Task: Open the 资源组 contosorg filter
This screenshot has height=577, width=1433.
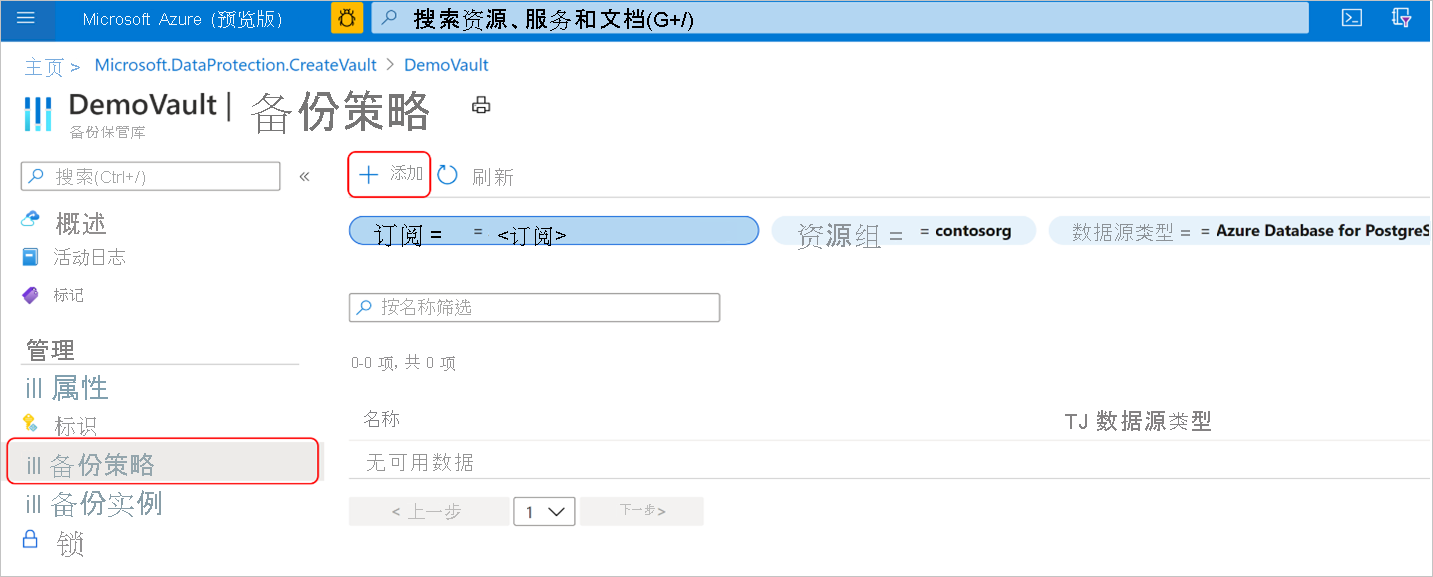Action: [x=904, y=231]
